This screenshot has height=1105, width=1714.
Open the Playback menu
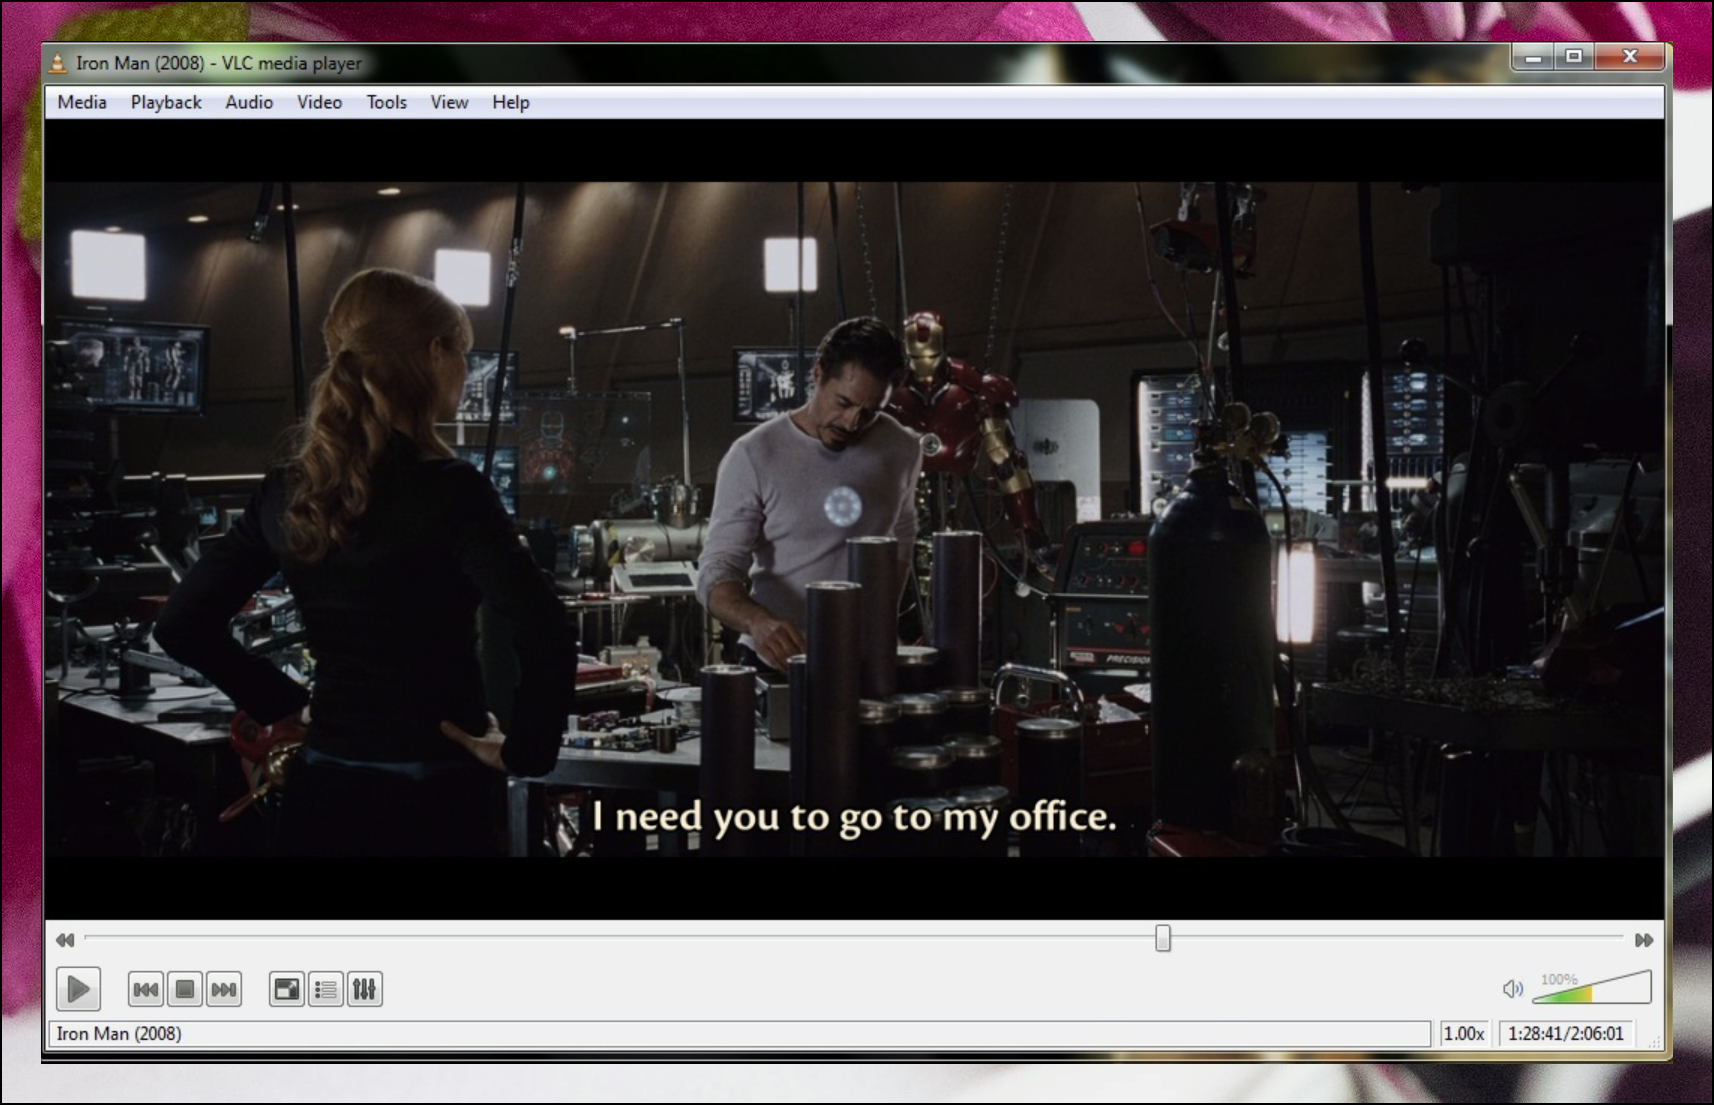[x=166, y=102]
